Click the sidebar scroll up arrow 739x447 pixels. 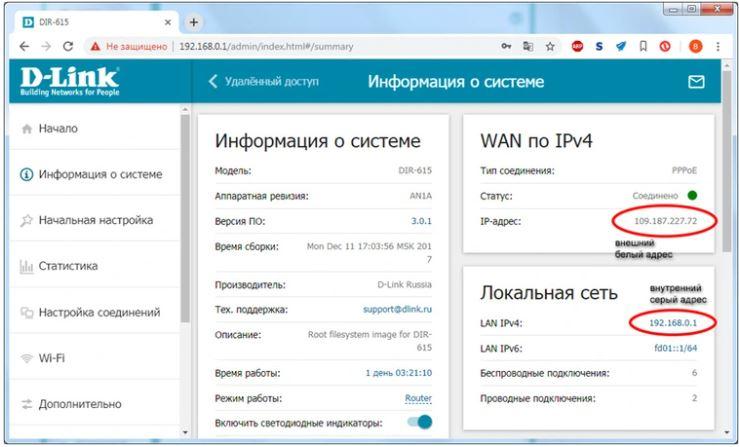[x=185, y=110]
